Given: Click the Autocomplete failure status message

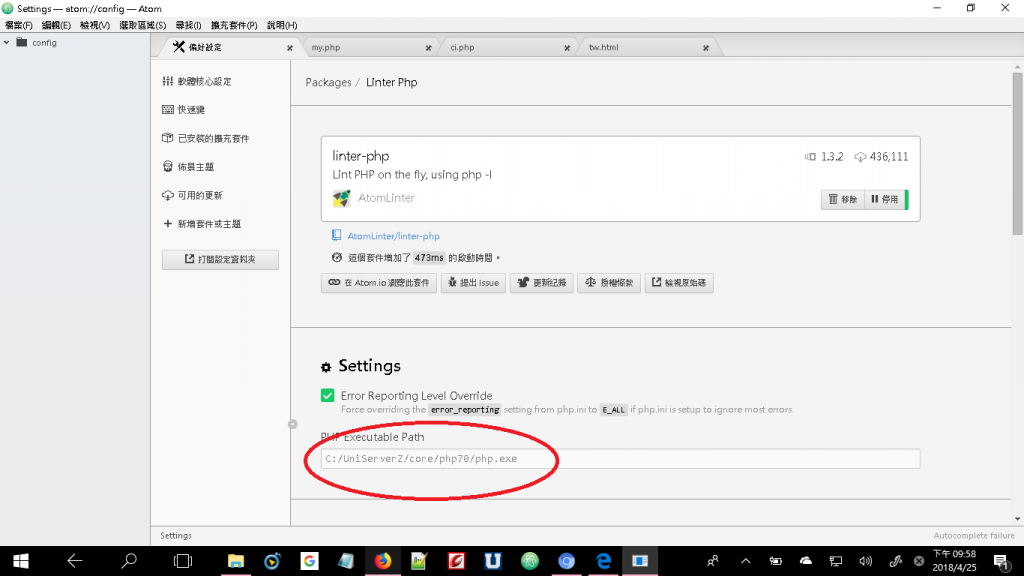Looking at the screenshot, I should pos(974,536).
